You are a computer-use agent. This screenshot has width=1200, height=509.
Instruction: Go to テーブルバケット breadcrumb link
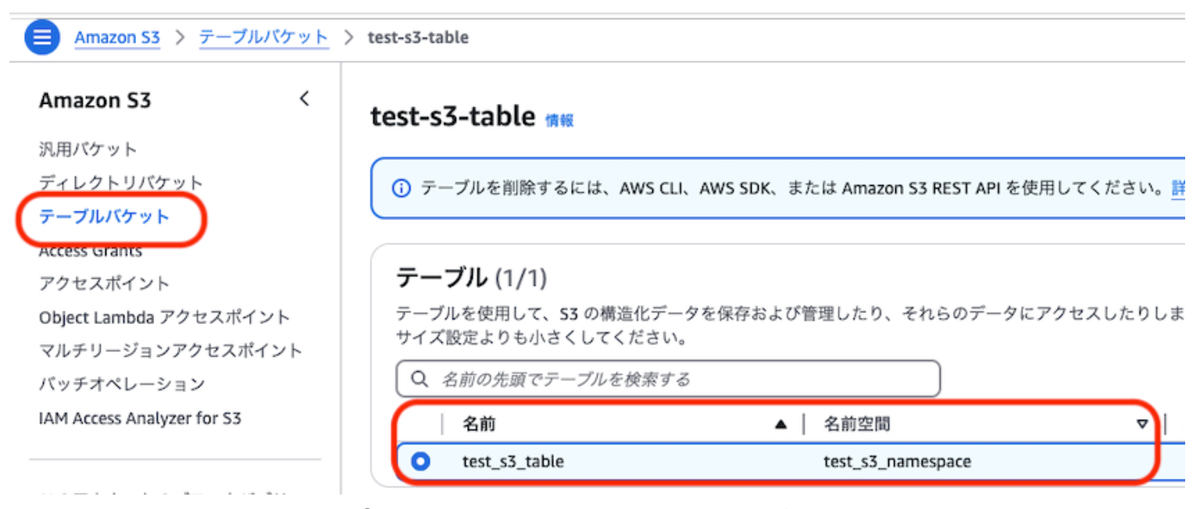[x=264, y=37]
